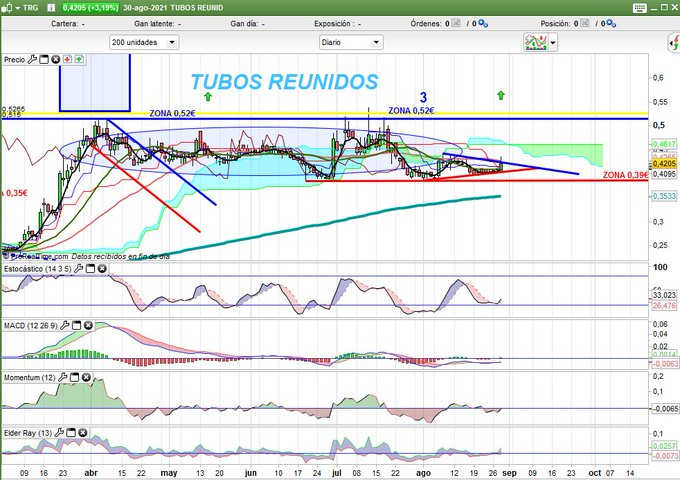
Task: Open MACD indicator settings wrench
Action: pyautogui.click(x=65, y=325)
